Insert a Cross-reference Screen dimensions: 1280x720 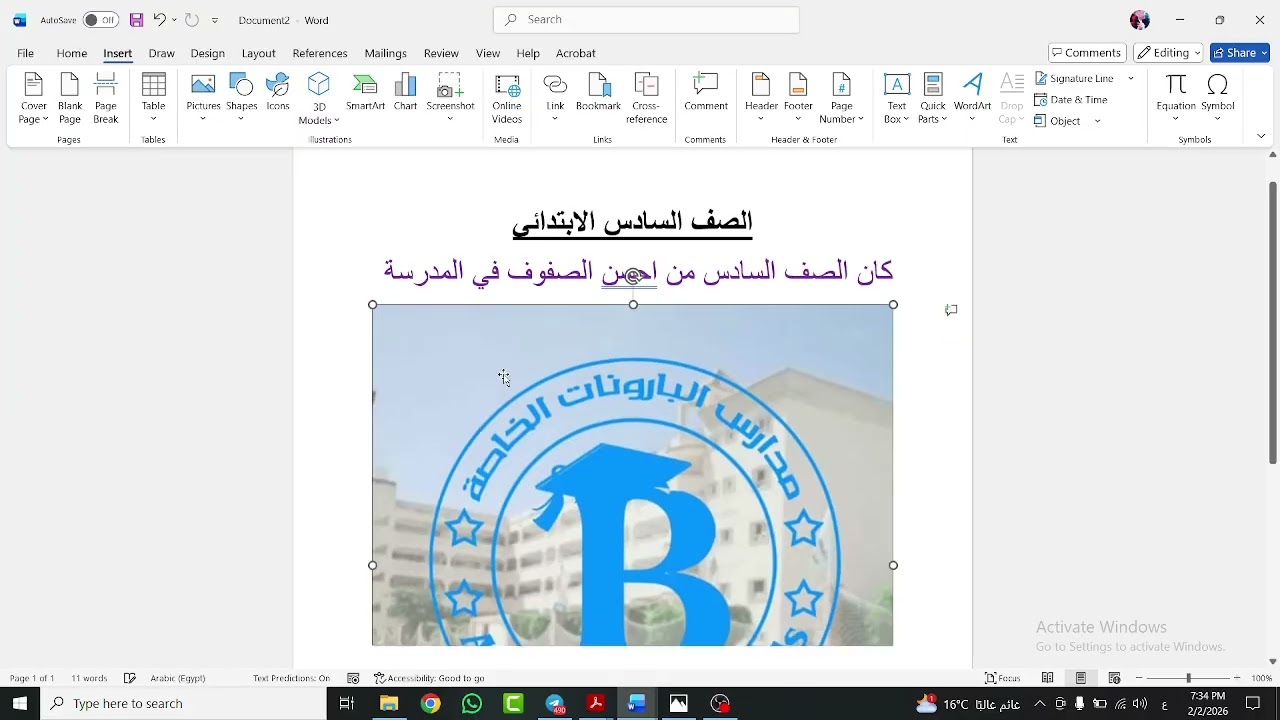tap(646, 98)
